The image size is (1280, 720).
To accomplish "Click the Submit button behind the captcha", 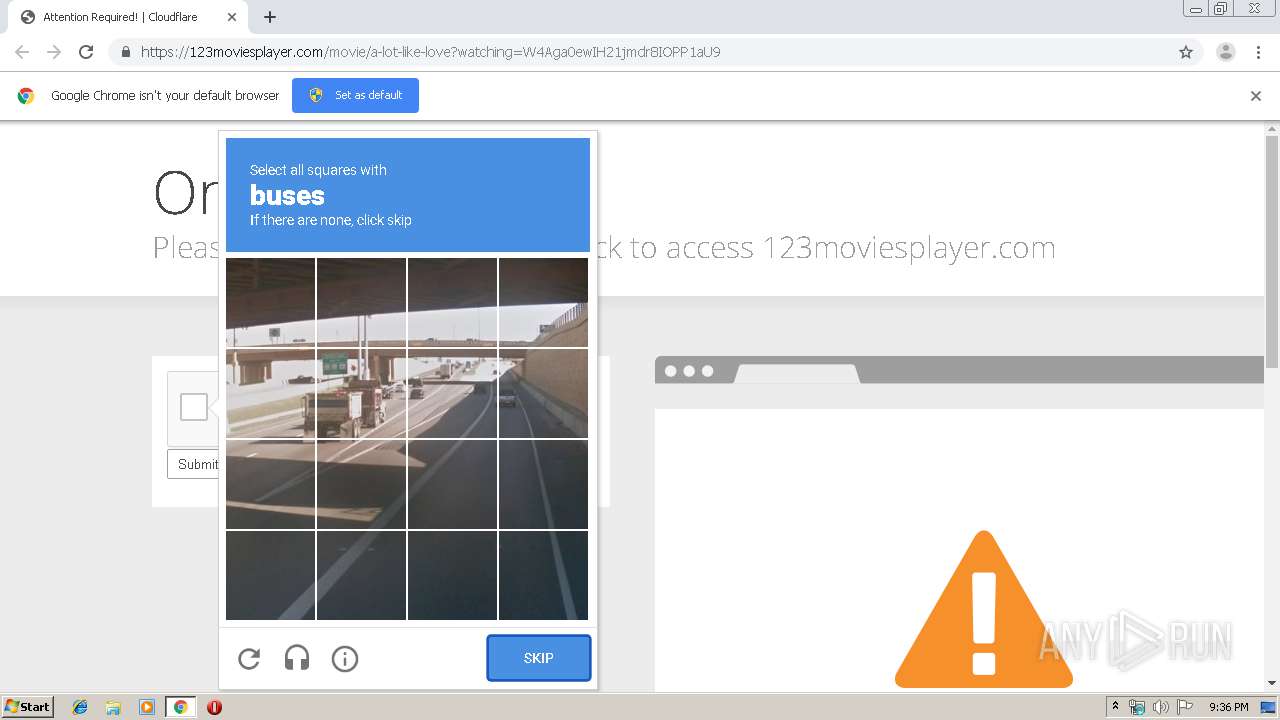I will (x=194, y=464).
